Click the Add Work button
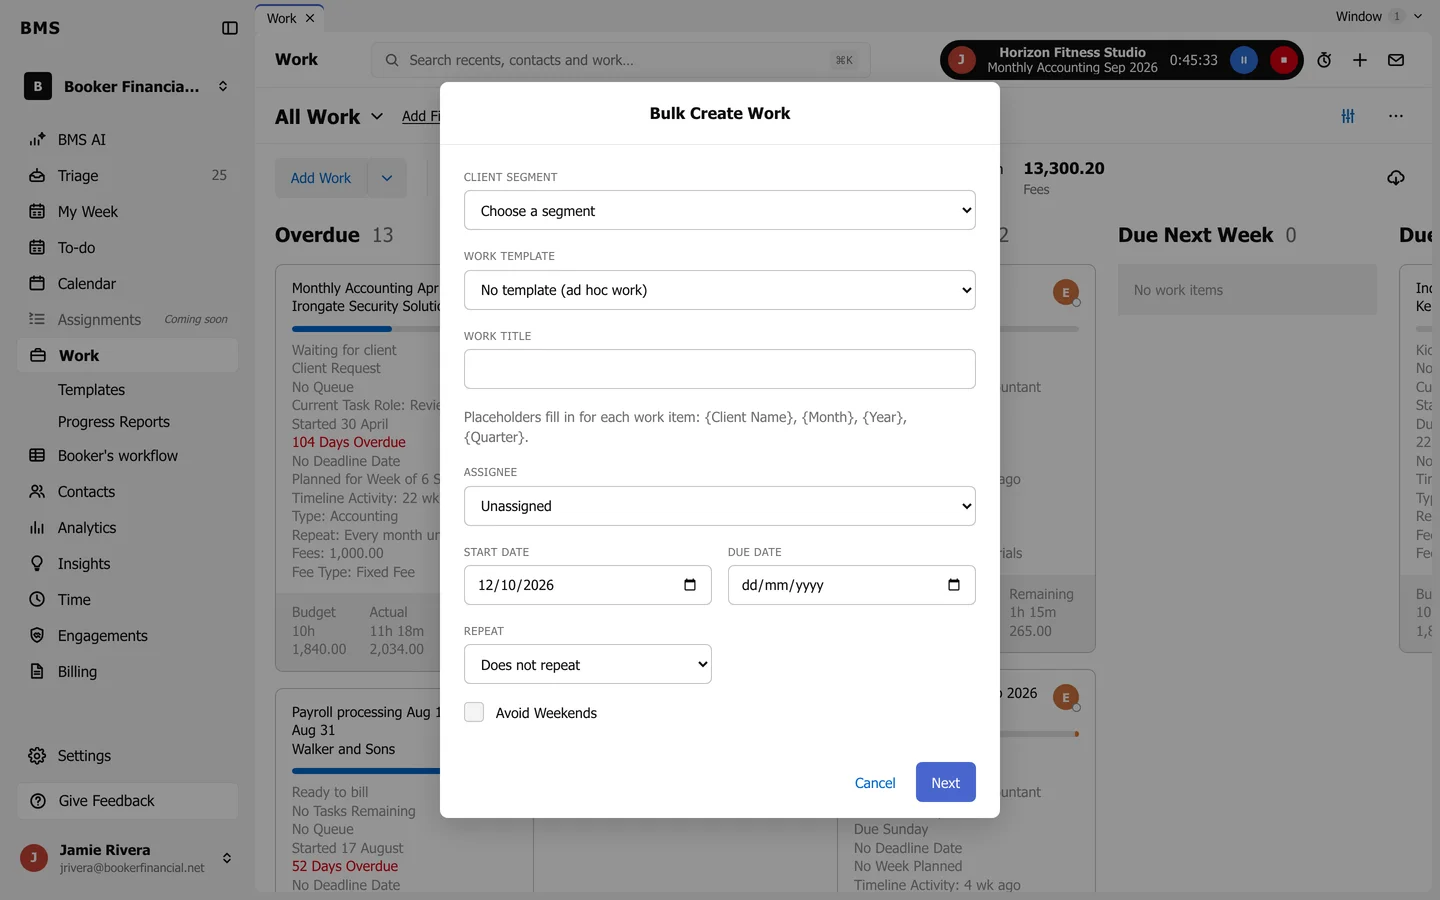Image resolution: width=1440 pixels, height=900 pixels. click(321, 178)
